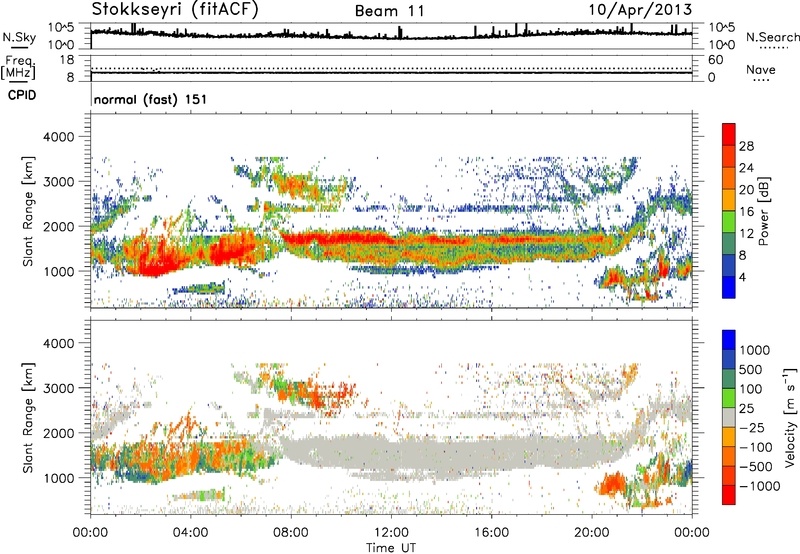
Task: Click the '12:00' time axis tick label
Action: (391, 532)
